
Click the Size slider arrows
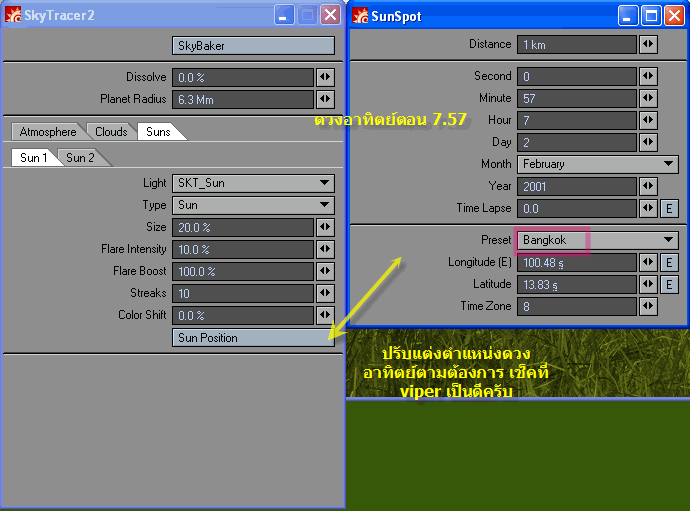(x=325, y=227)
